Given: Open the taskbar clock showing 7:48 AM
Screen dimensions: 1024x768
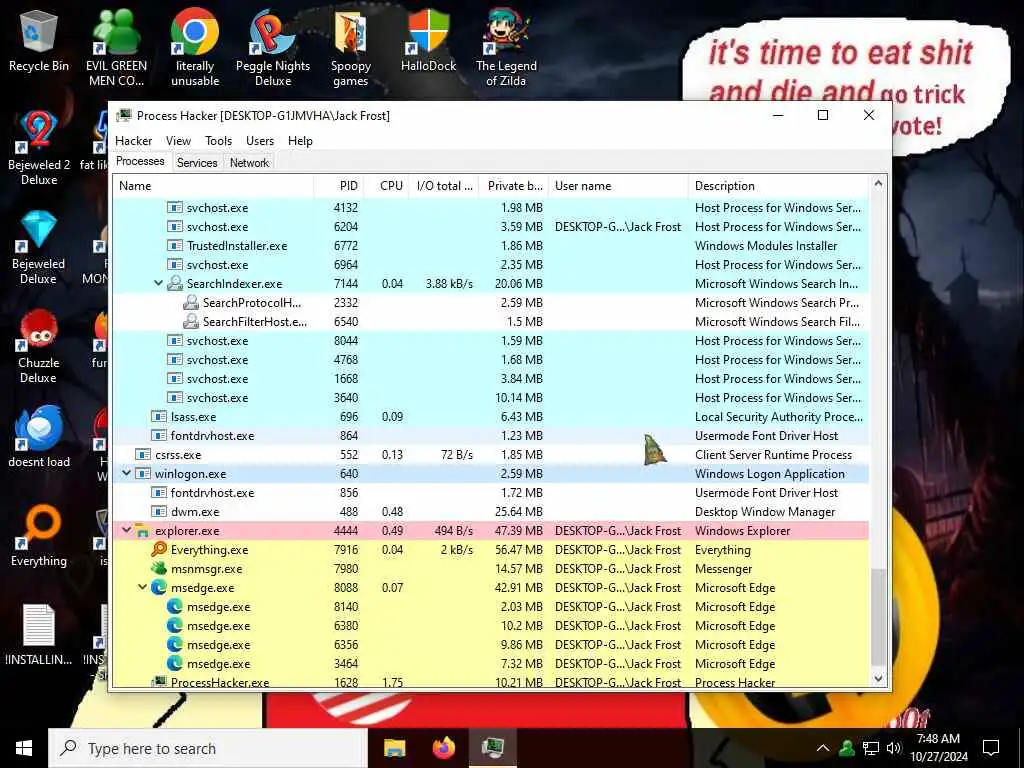Looking at the screenshot, I should point(938,748).
